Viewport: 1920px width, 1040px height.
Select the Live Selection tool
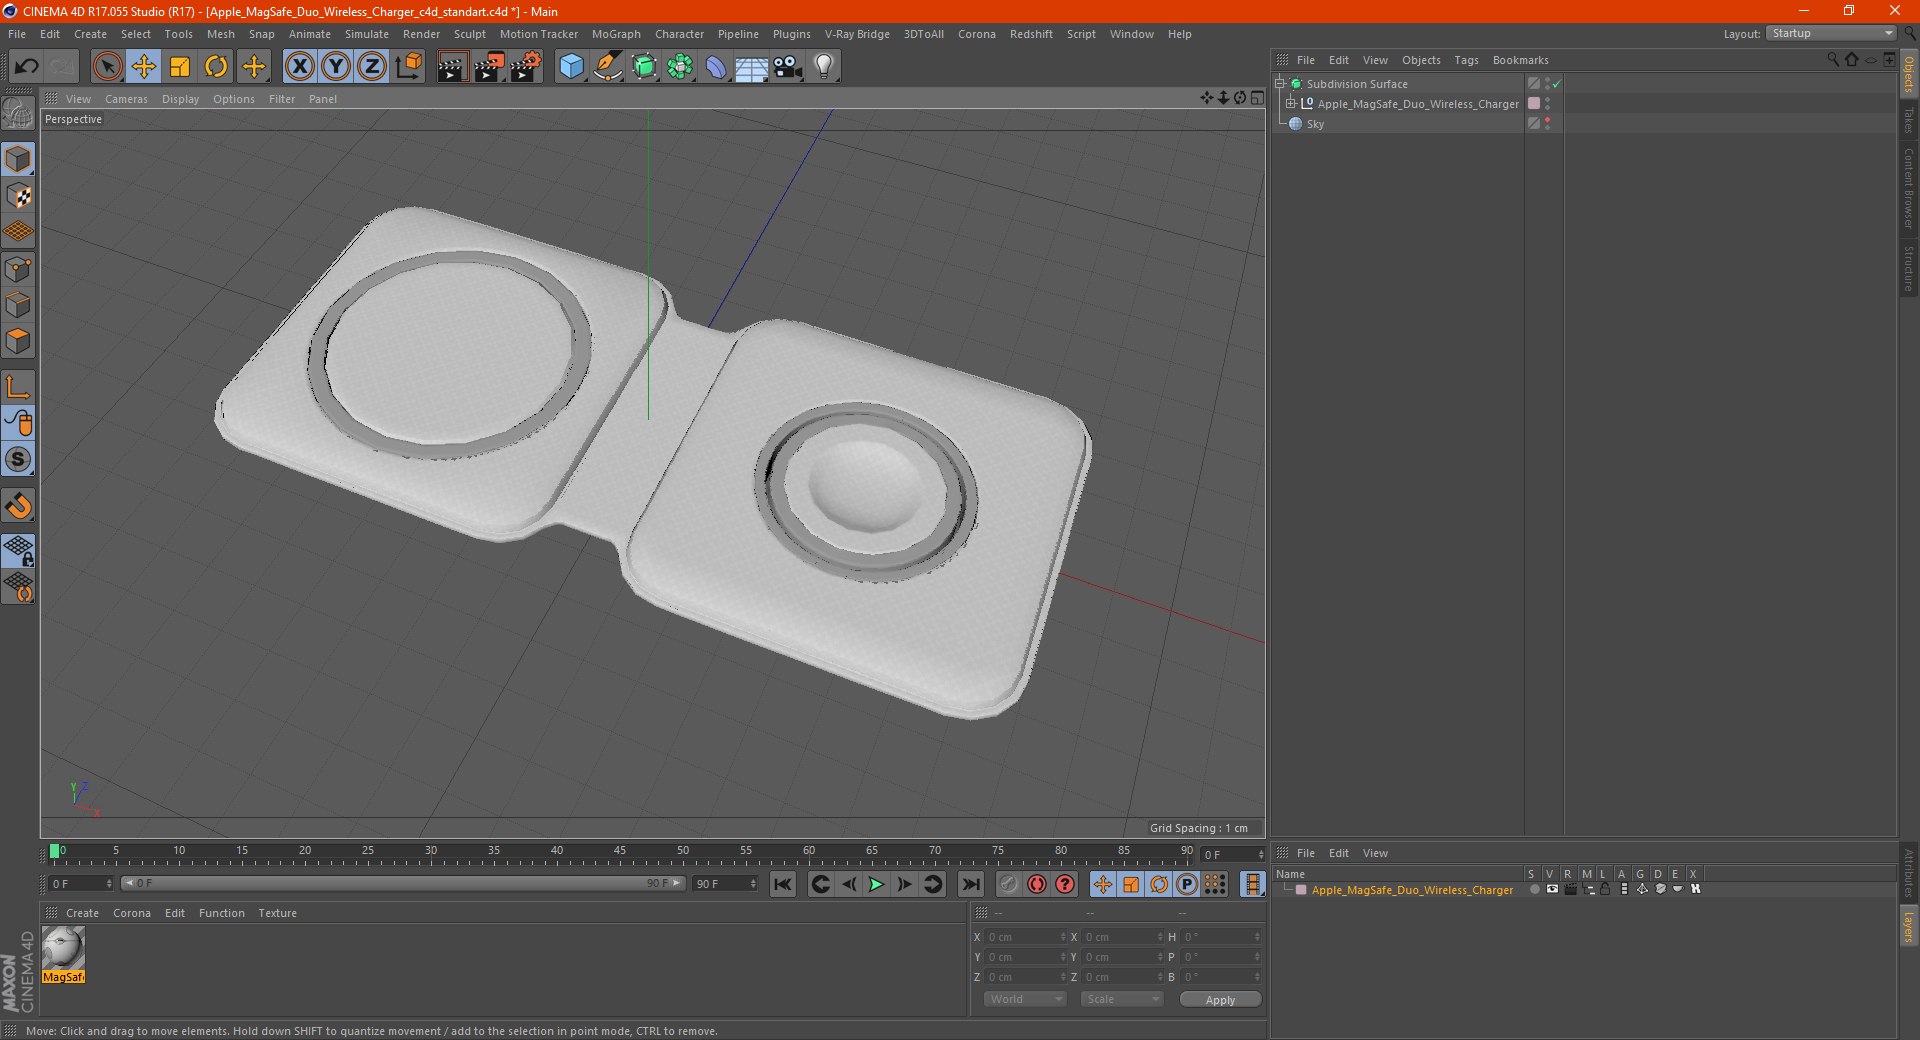click(107, 67)
